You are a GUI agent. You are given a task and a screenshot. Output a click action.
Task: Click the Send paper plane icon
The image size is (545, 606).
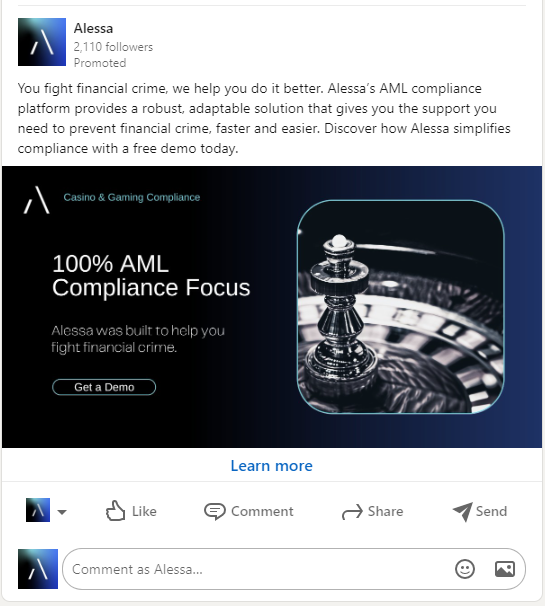(463, 512)
